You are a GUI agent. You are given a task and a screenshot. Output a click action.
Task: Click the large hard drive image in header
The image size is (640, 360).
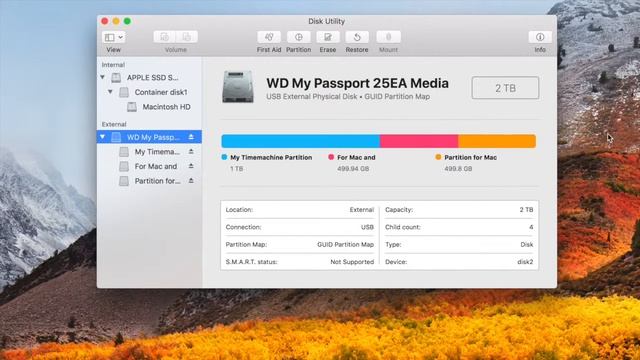238,87
